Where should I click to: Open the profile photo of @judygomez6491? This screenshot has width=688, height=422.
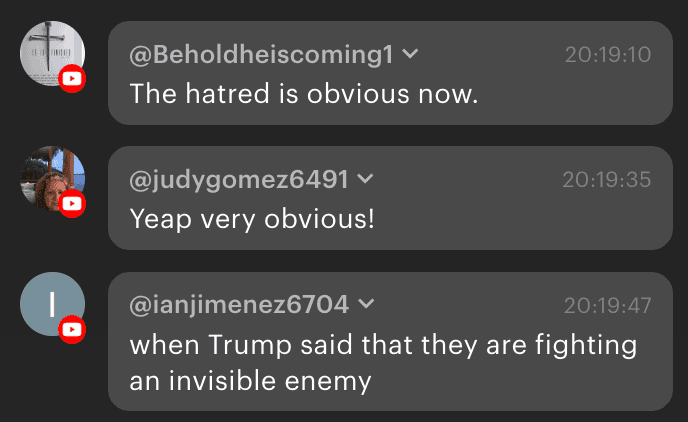tap(50, 176)
